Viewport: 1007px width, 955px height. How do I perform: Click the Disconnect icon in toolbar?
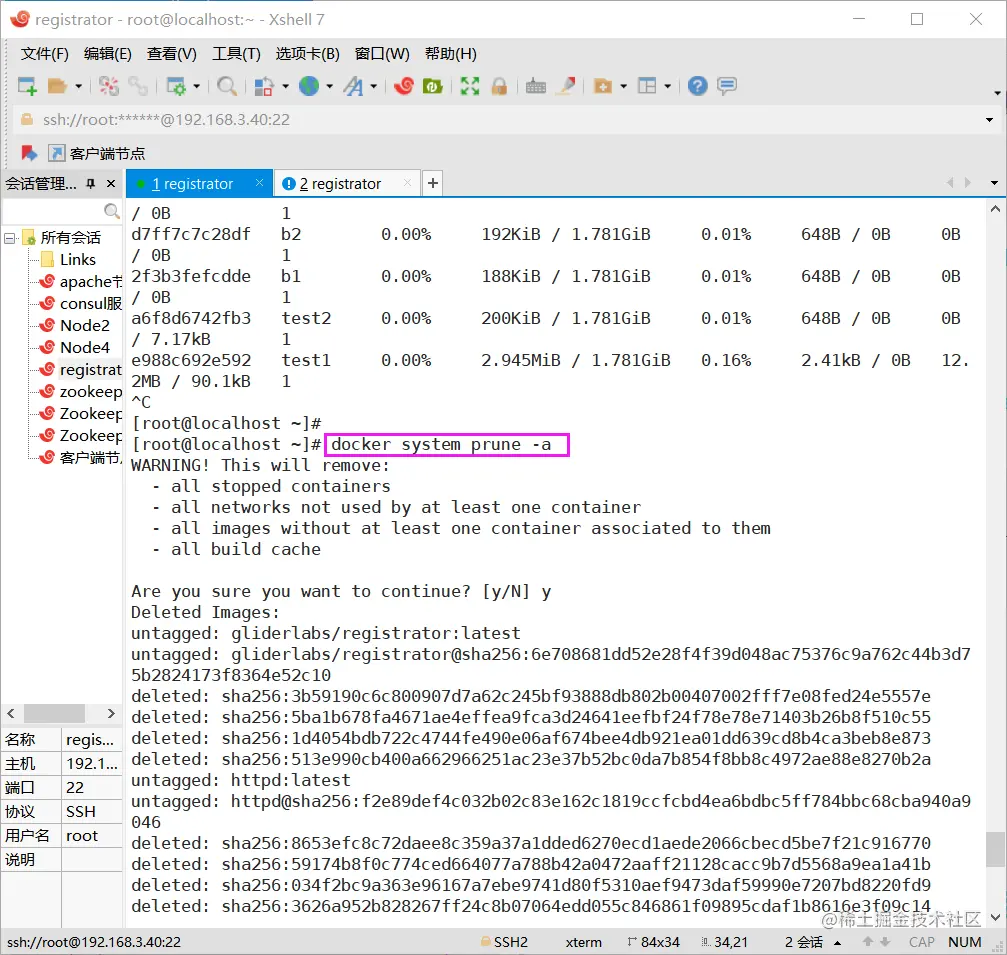tap(109, 85)
